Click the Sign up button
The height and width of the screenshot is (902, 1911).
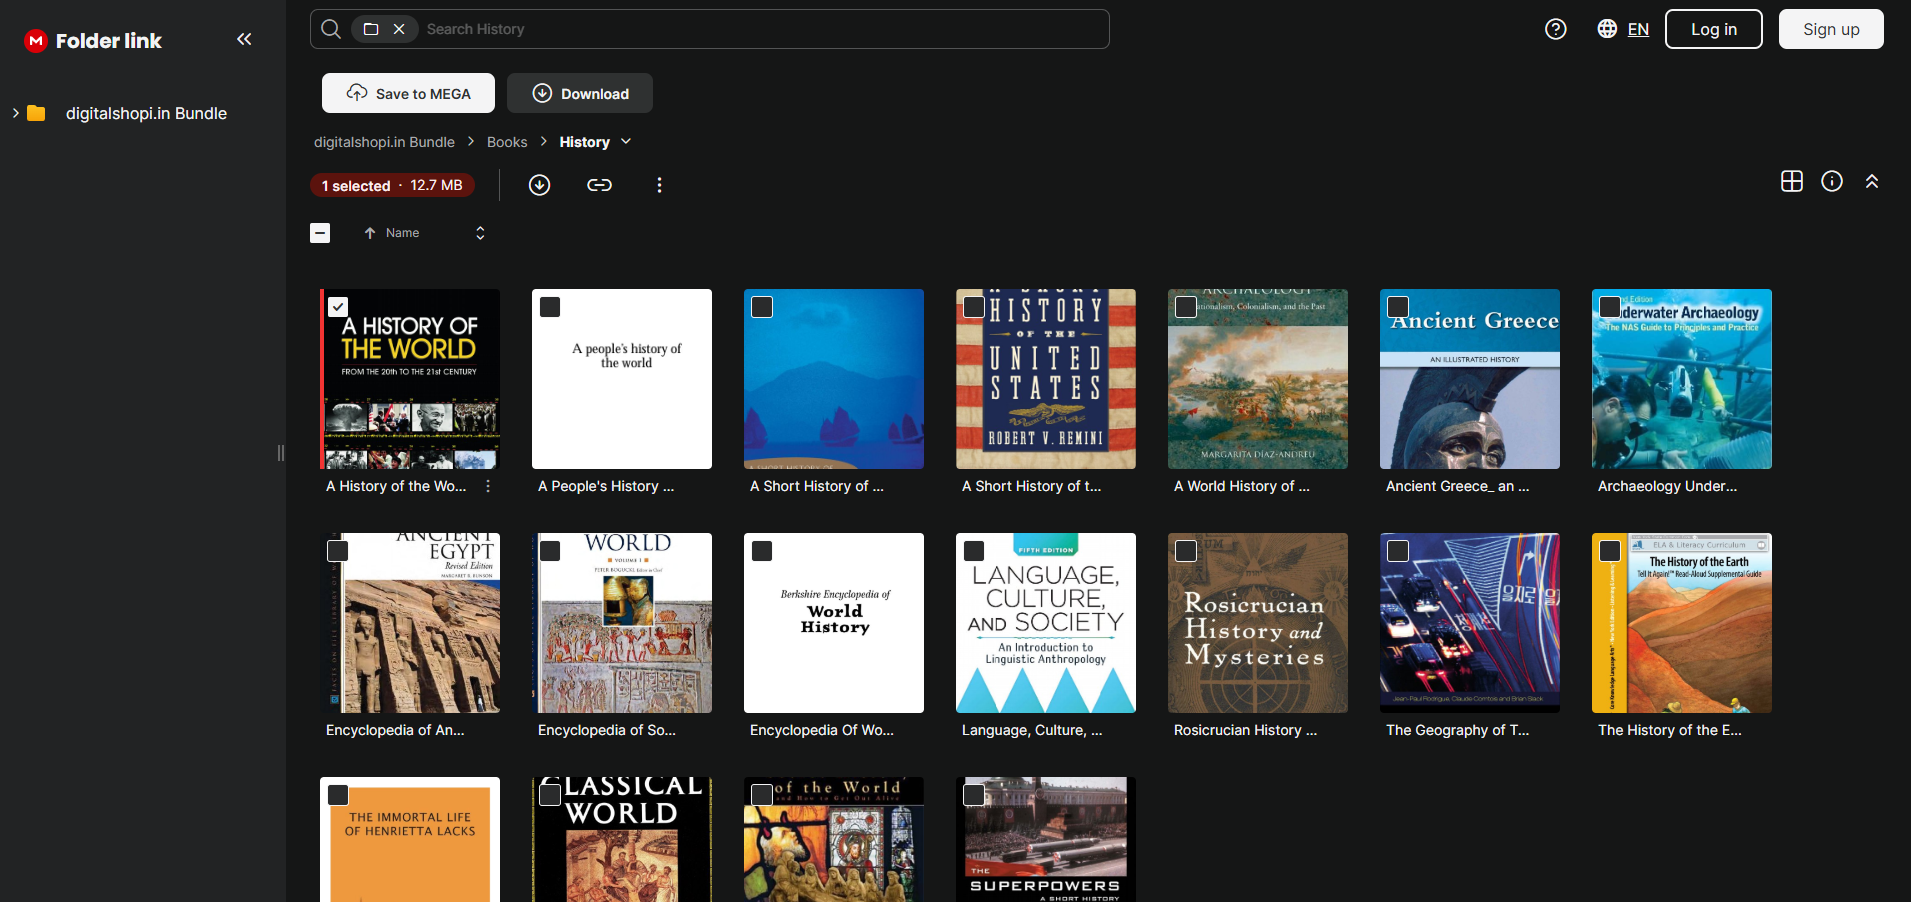tap(1831, 29)
